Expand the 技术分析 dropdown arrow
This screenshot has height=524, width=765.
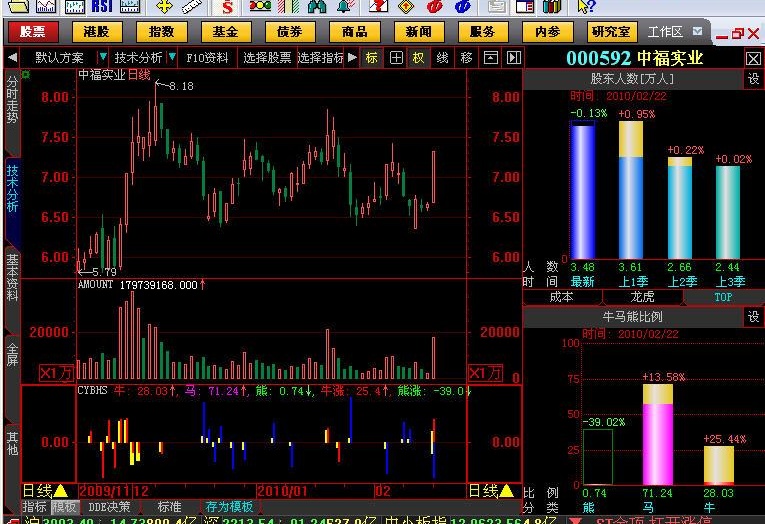(172, 58)
